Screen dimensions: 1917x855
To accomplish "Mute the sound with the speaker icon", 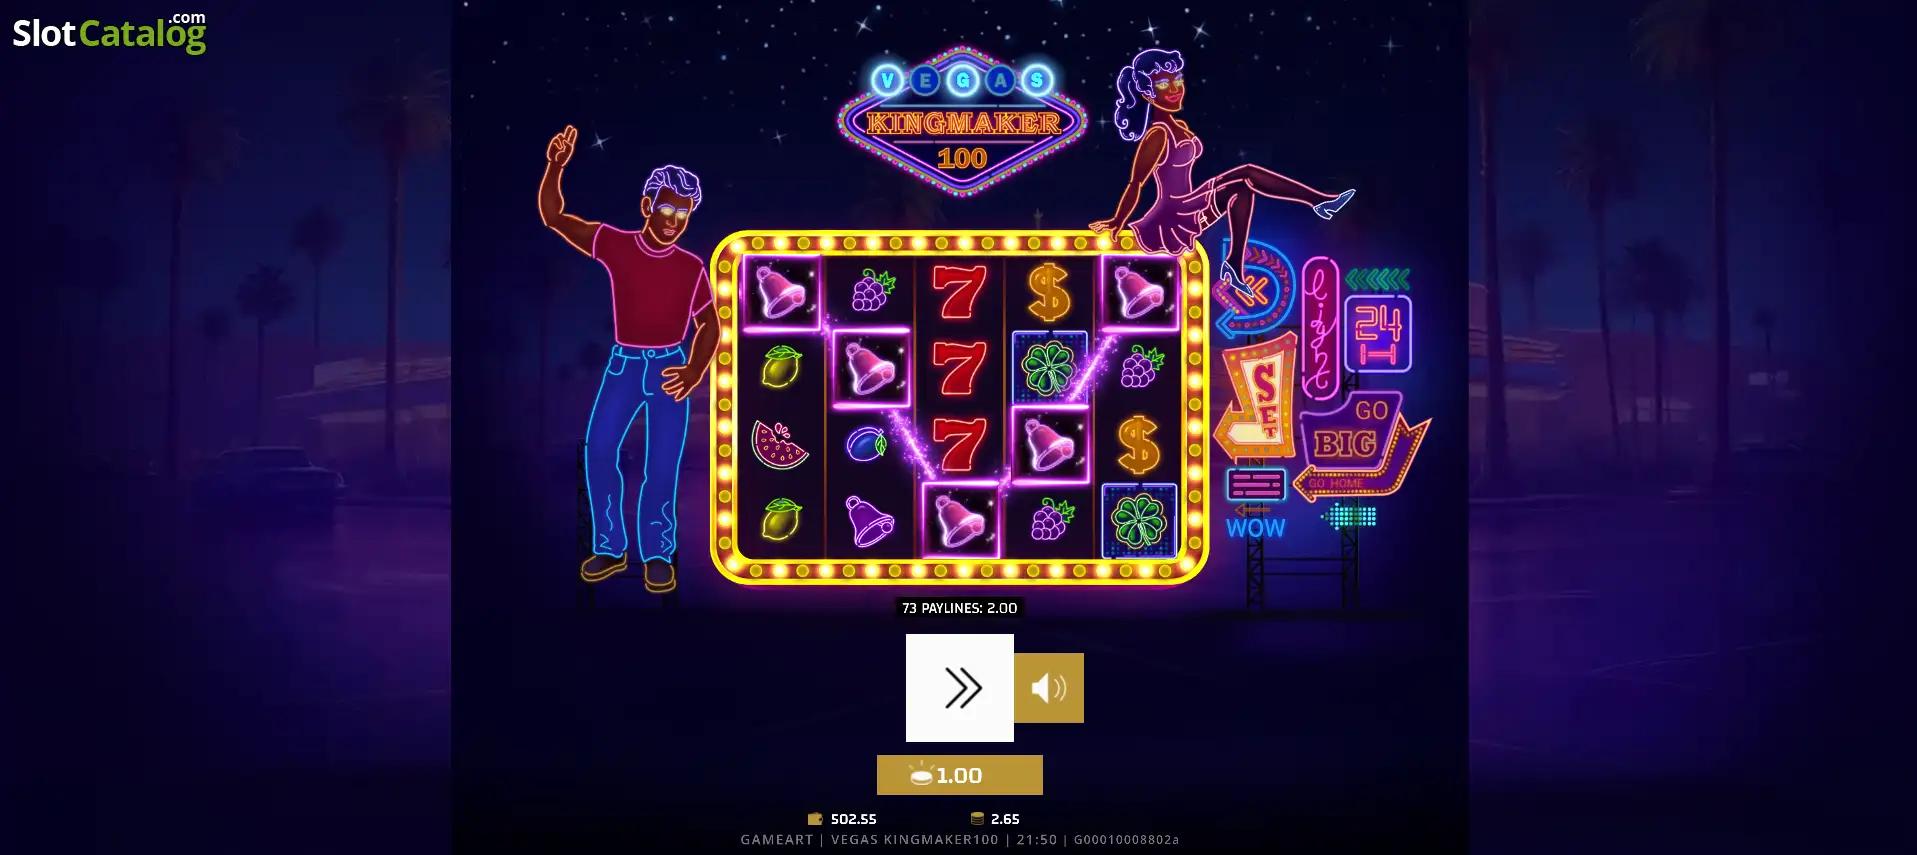I will point(1049,688).
